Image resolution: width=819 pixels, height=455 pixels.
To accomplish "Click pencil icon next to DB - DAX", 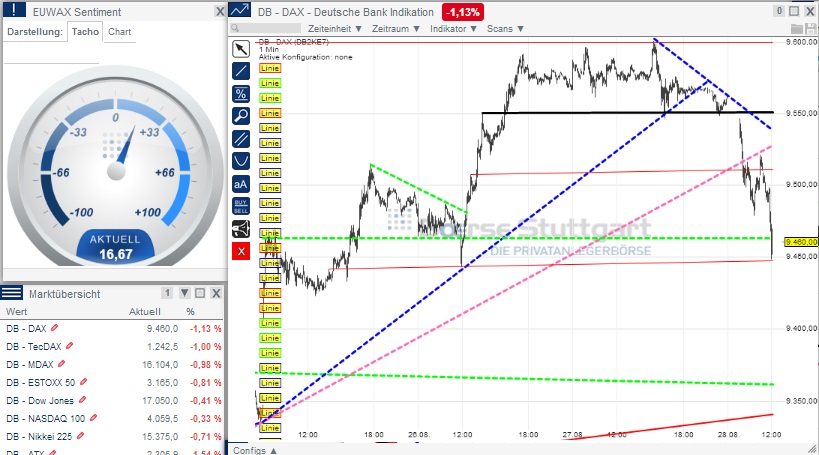I will [54, 328].
